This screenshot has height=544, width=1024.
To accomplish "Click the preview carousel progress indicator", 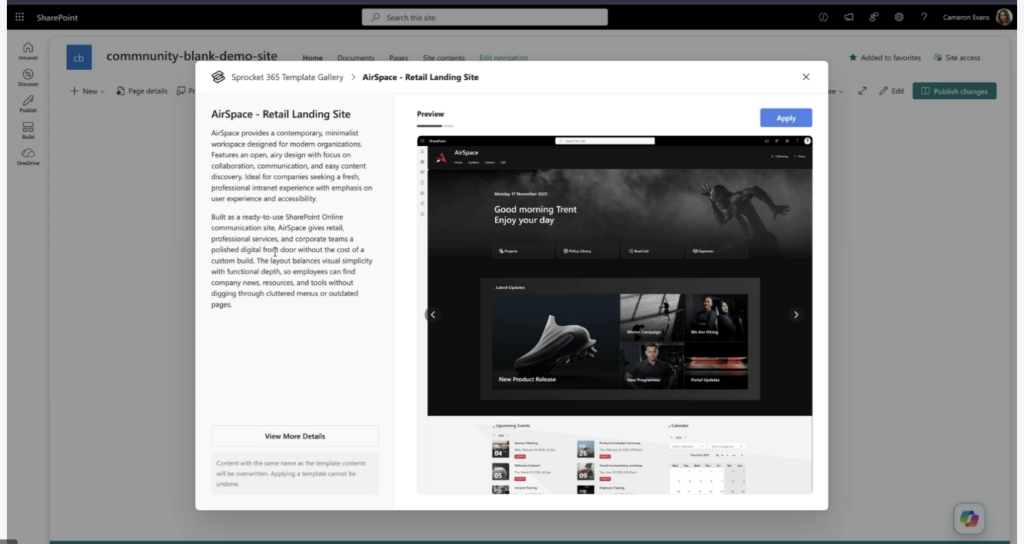I will (435, 125).
